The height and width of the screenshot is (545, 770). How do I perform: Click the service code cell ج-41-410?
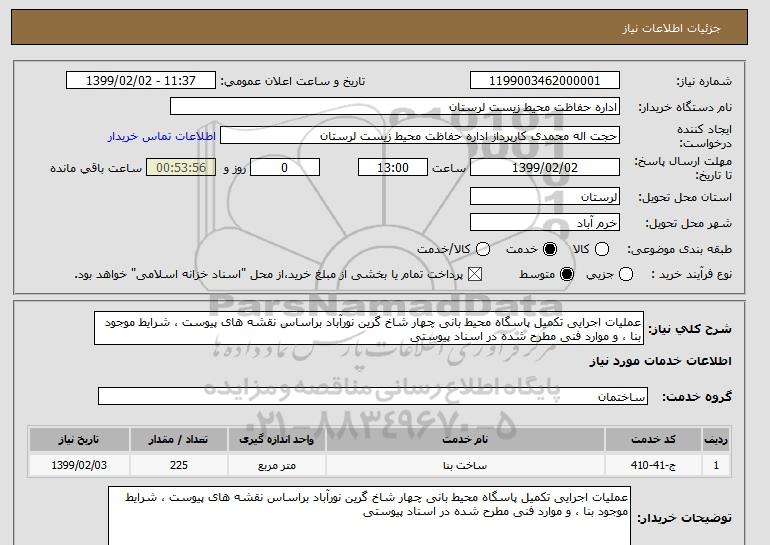pyautogui.click(x=653, y=465)
